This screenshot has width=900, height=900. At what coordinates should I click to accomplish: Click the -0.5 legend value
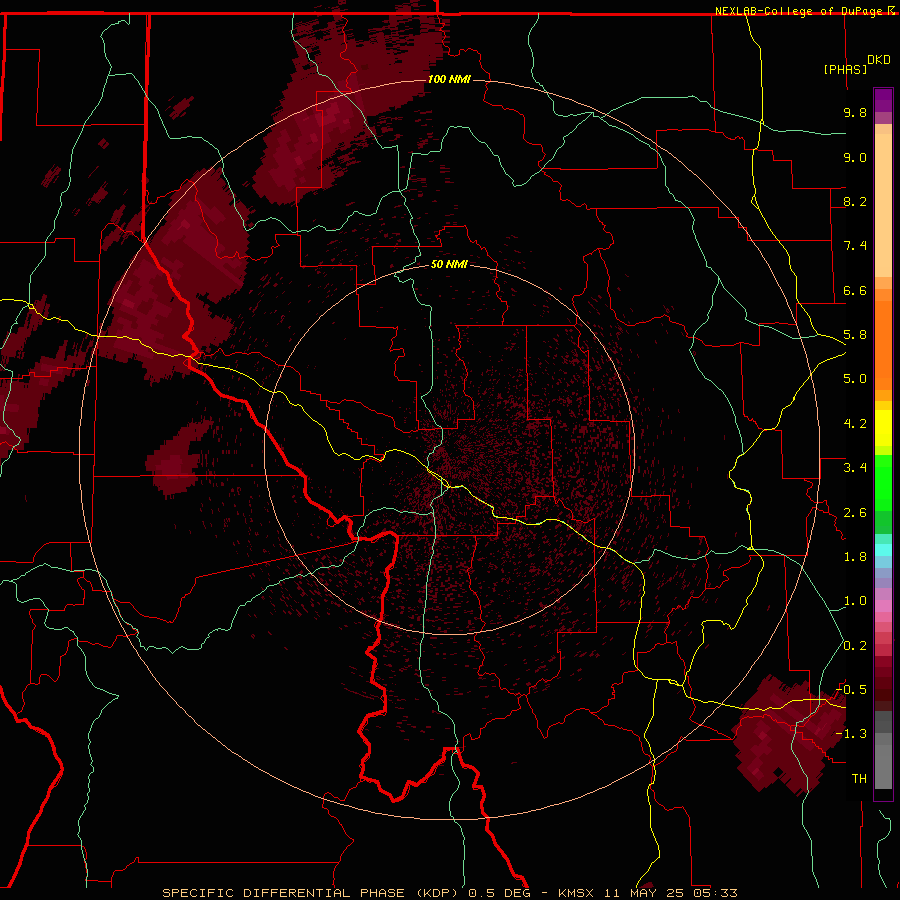[x=852, y=690]
